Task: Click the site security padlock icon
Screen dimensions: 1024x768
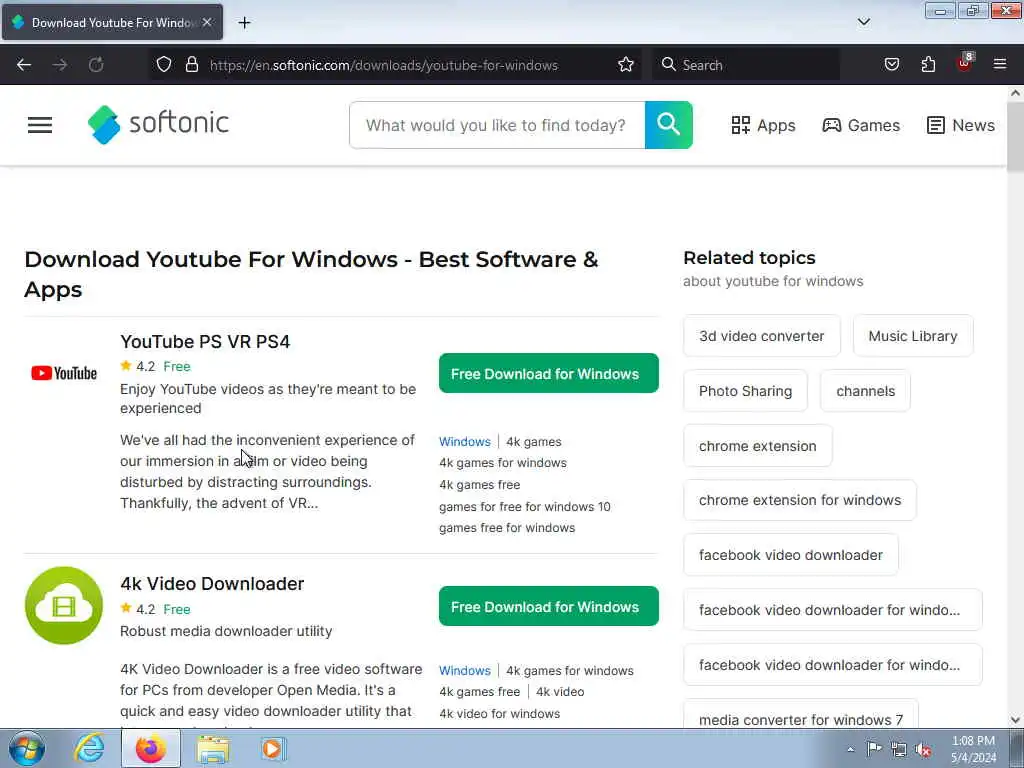Action: (x=191, y=65)
